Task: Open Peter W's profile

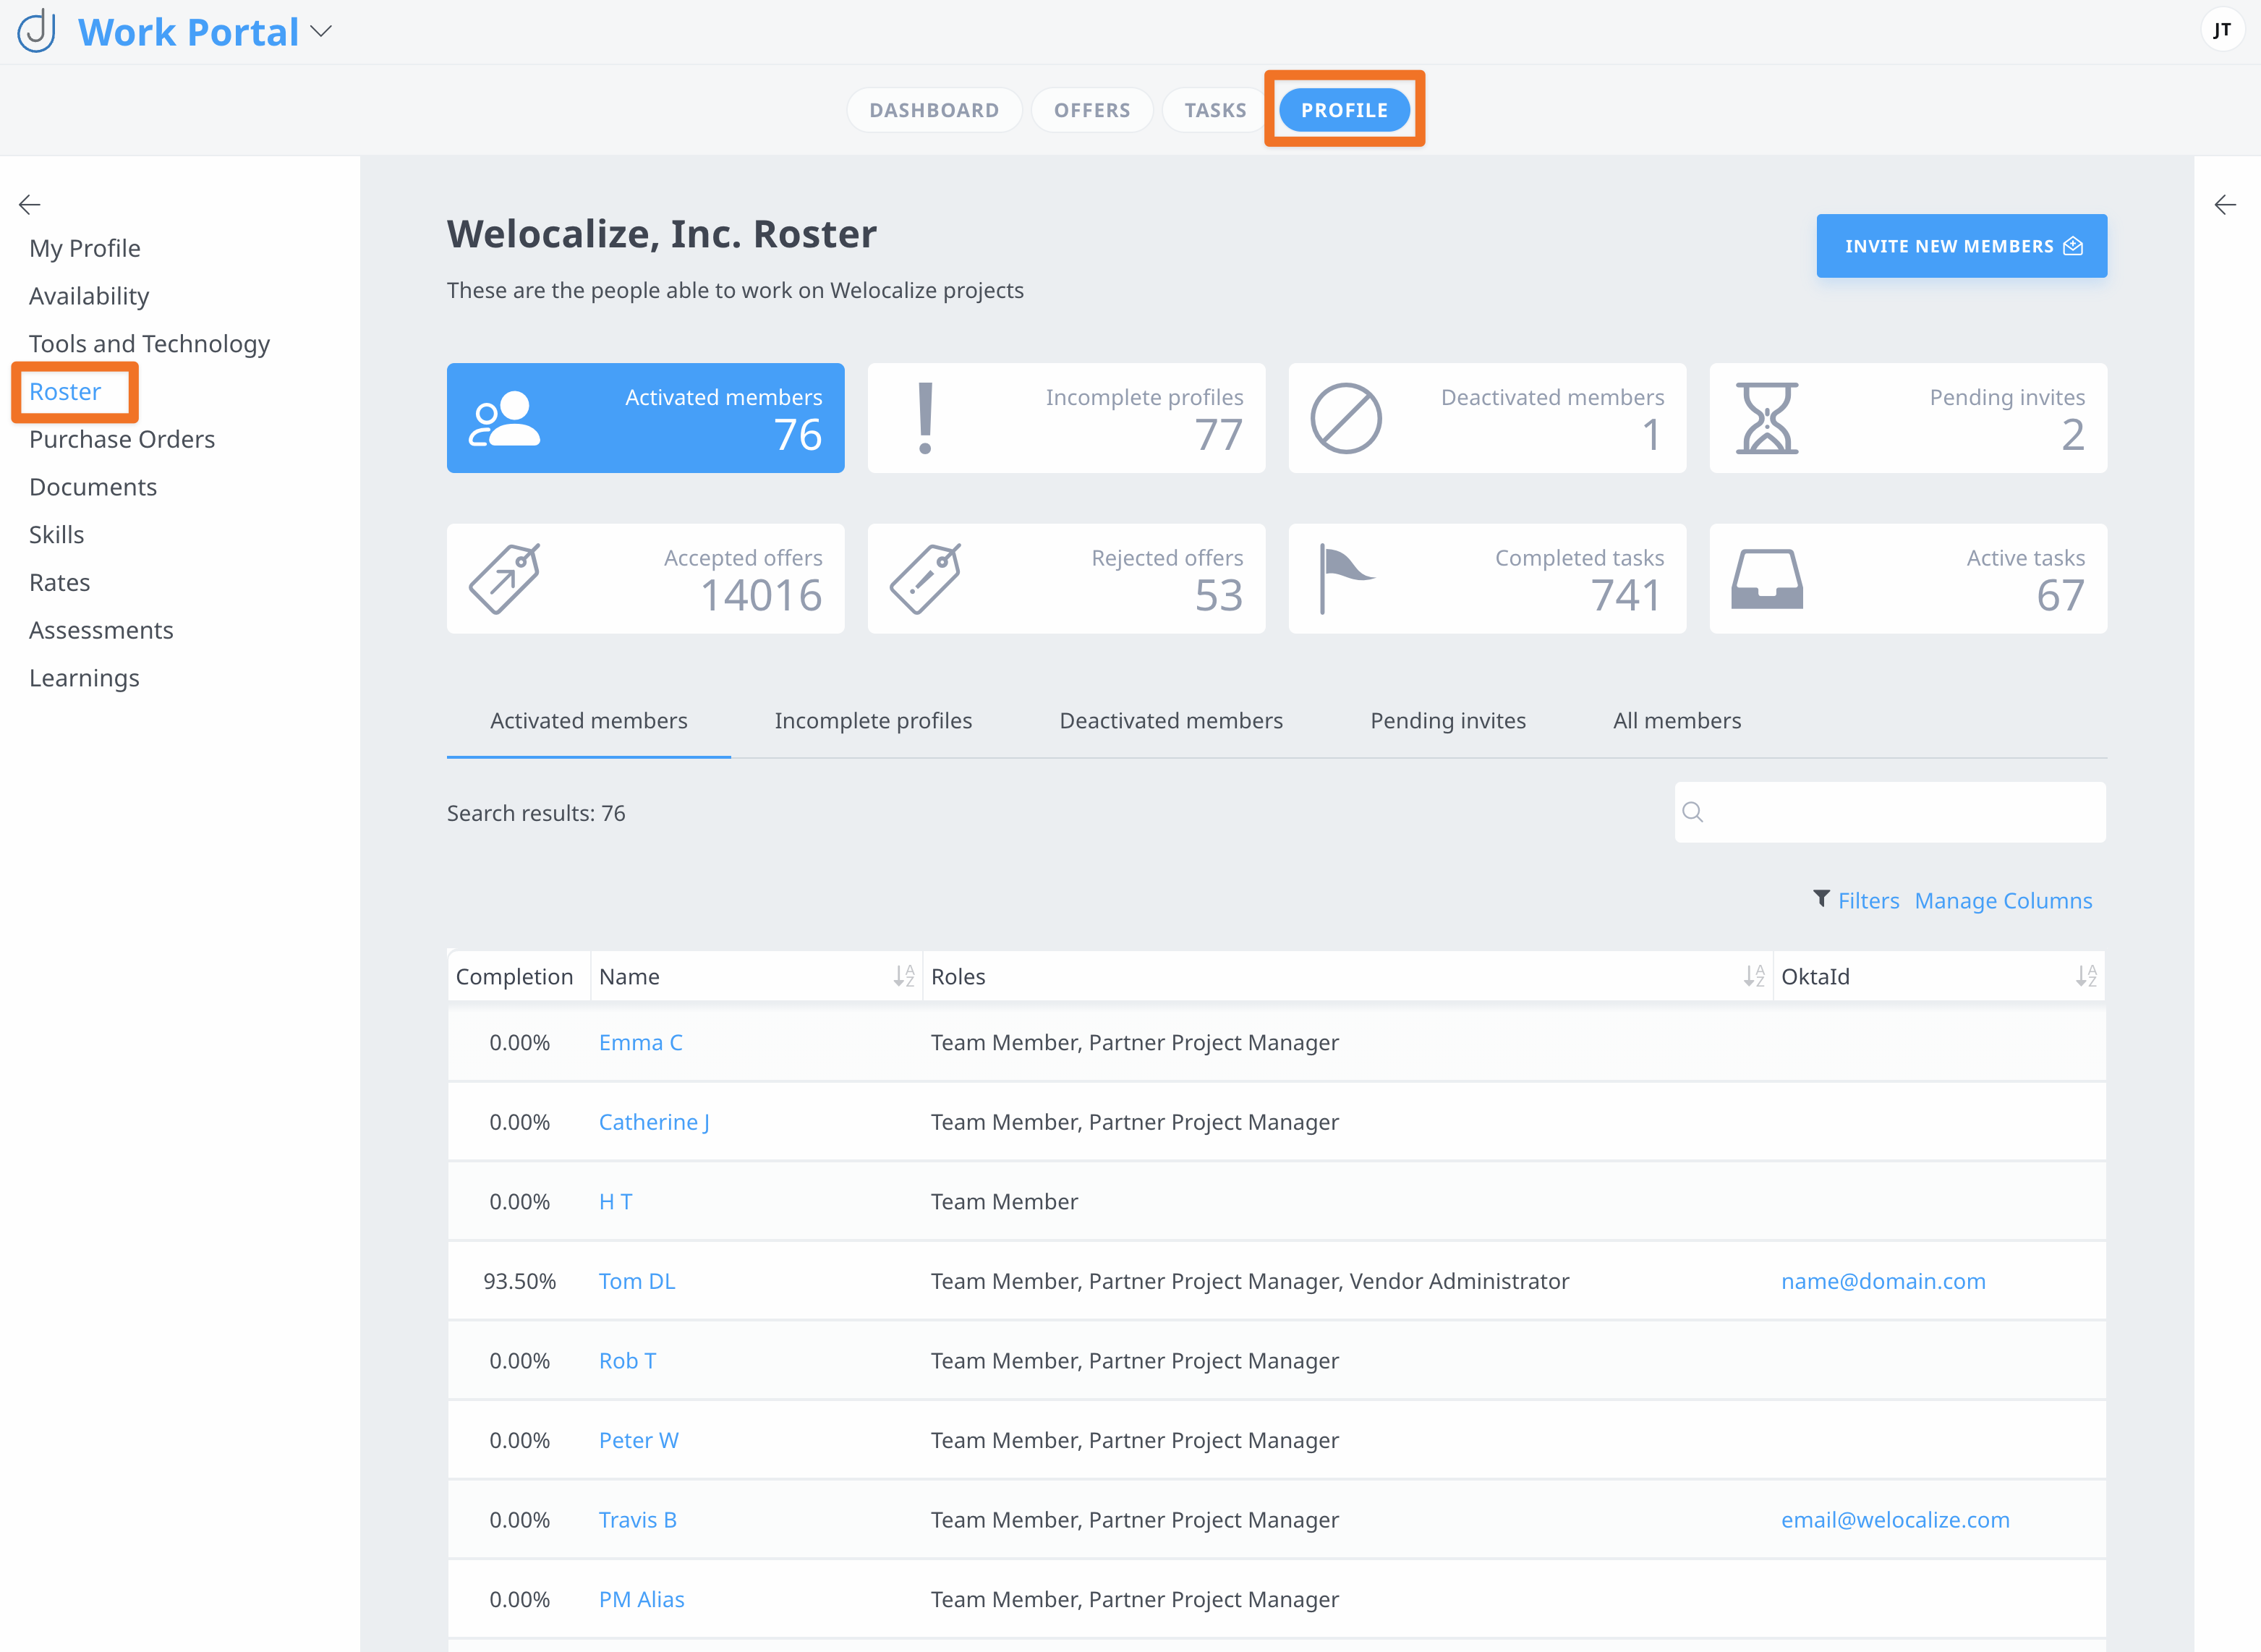Action: tap(639, 1440)
